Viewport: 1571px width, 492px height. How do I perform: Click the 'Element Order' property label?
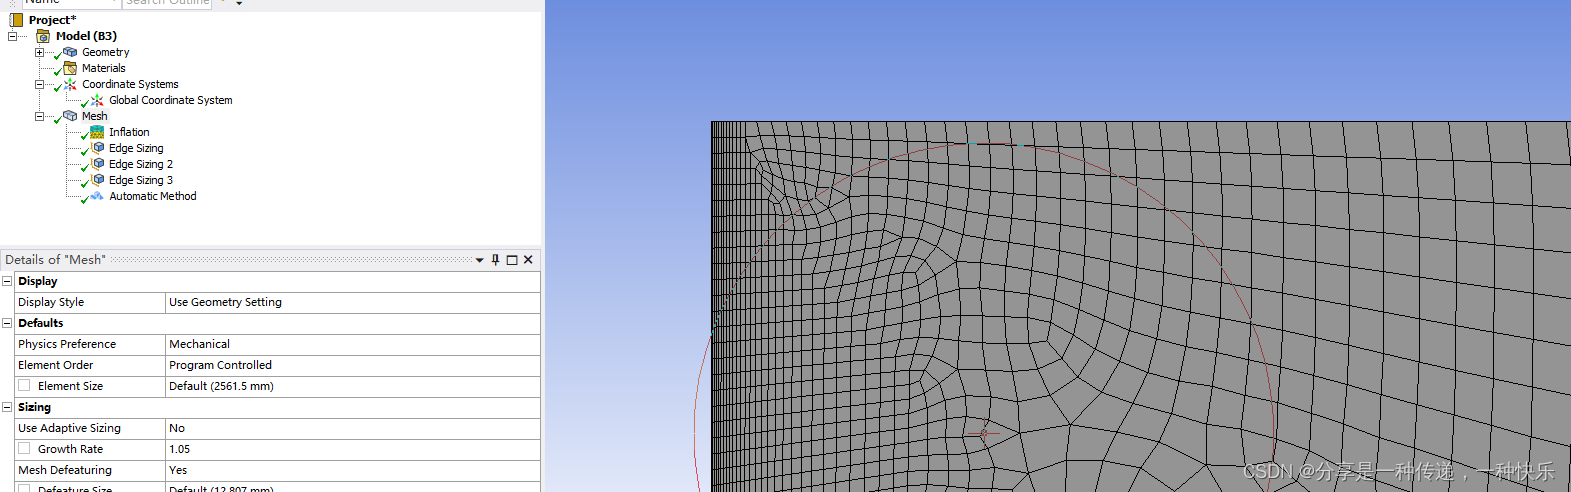pos(55,365)
